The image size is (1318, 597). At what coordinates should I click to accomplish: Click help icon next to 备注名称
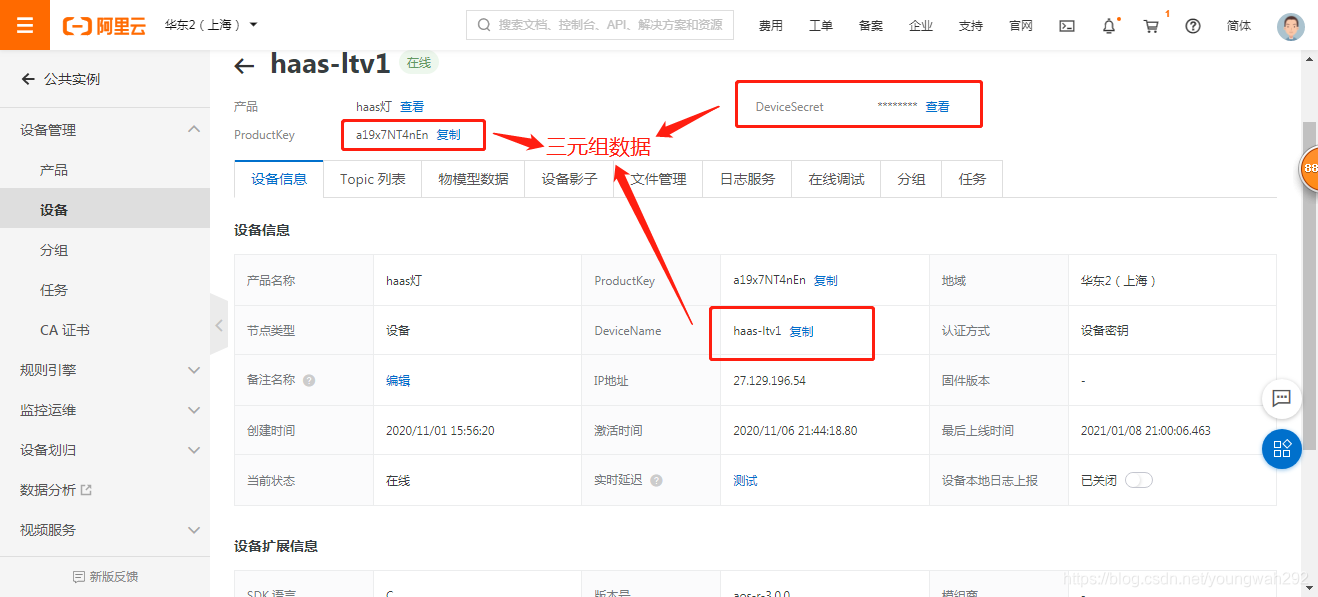pos(309,381)
